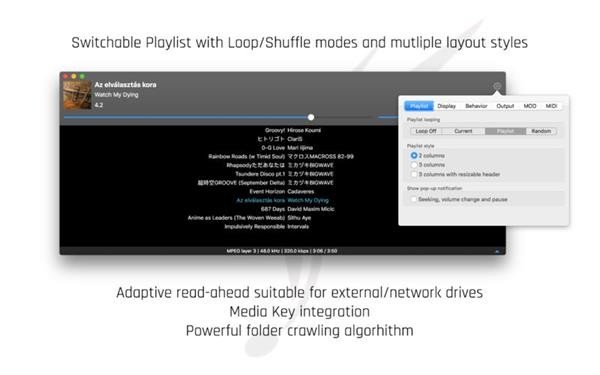The image size is (600, 375).
Task: Open the Behavior tab
Action: (x=476, y=106)
